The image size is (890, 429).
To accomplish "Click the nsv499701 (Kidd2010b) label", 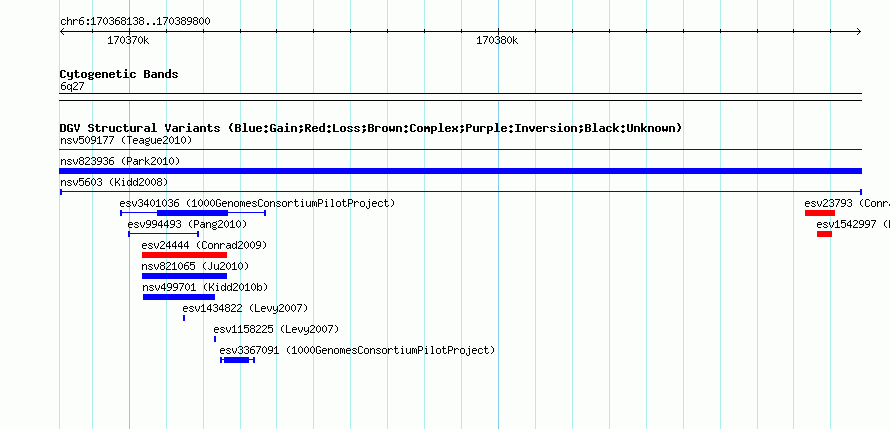I will click(205, 287).
